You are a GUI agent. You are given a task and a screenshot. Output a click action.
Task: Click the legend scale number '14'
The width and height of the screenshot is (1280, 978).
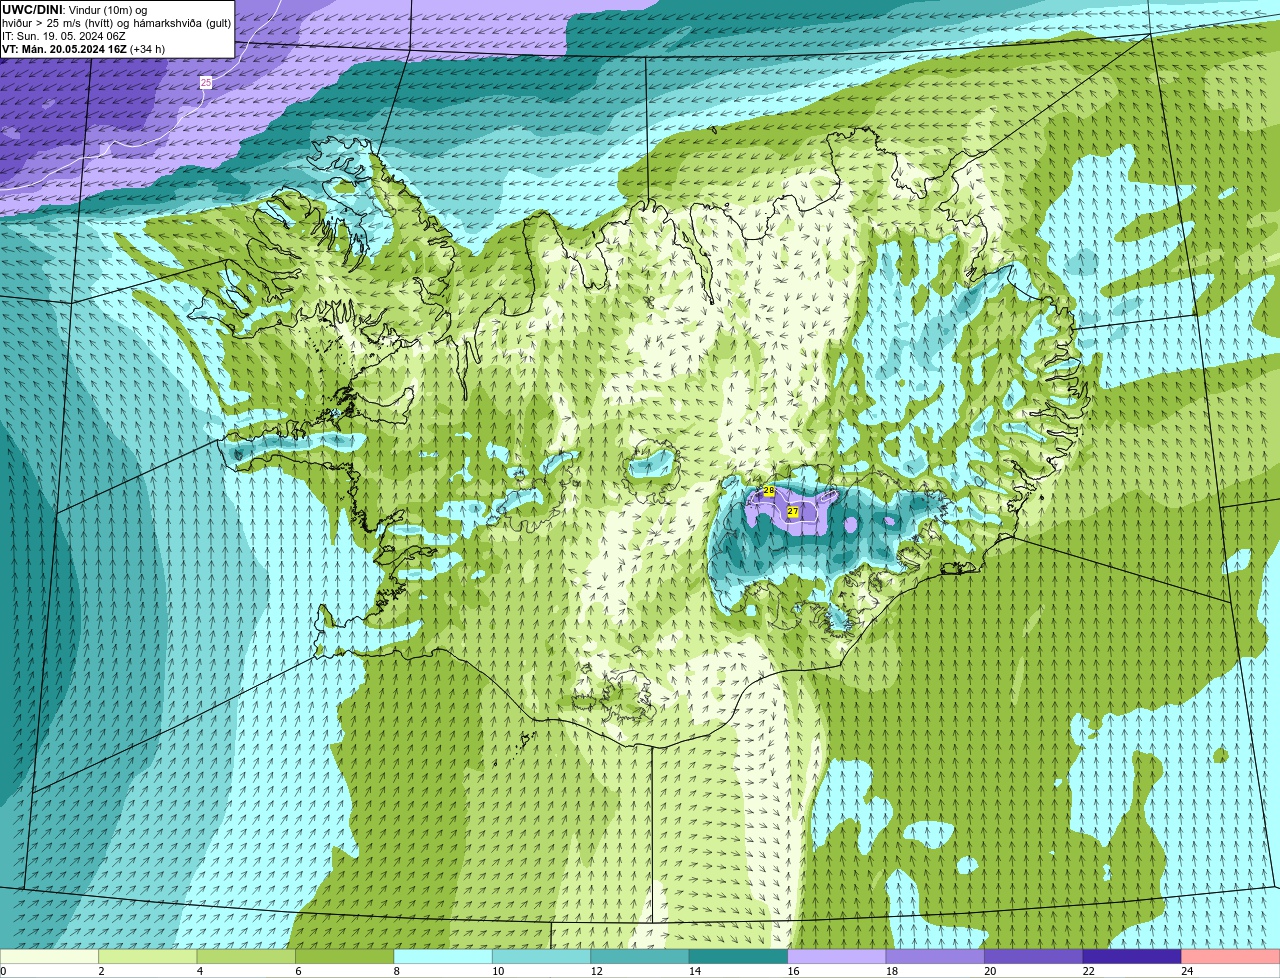click(694, 971)
